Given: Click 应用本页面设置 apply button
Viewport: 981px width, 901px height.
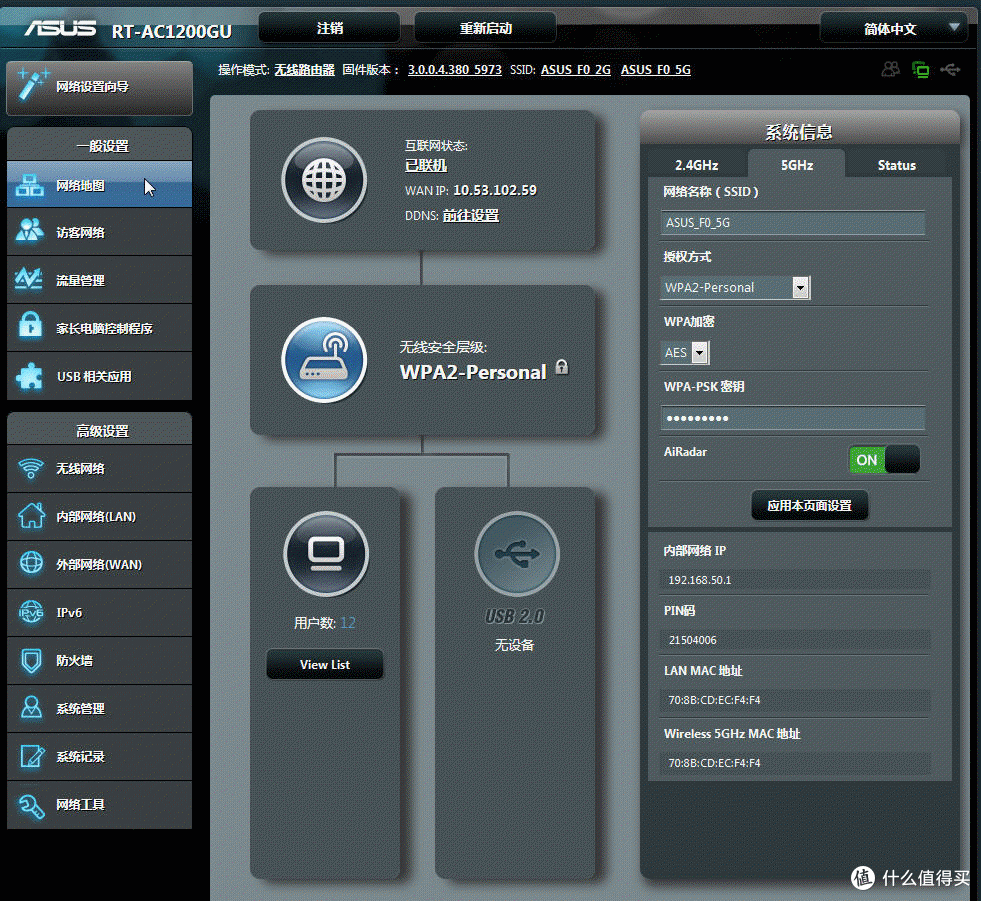Looking at the screenshot, I should (810, 506).
